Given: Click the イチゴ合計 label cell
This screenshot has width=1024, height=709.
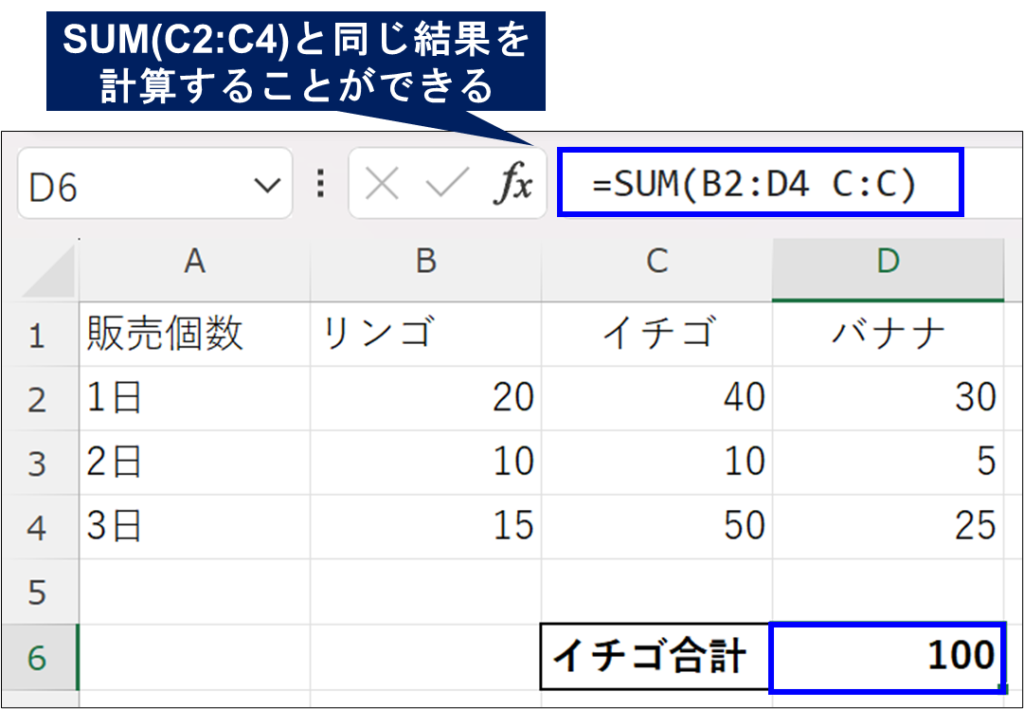Looking at the screenshot, I should pyautogui.click(x=656, y=657).
